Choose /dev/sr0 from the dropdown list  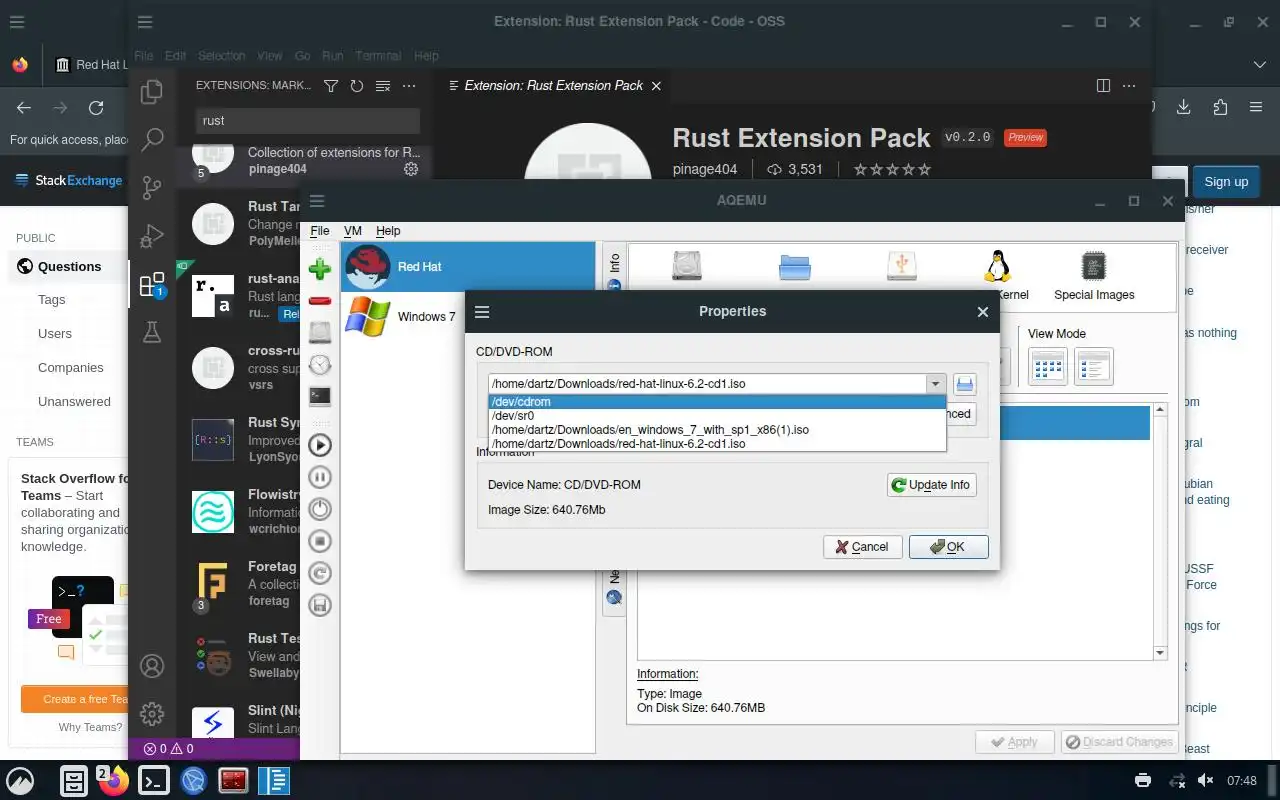click(x=716, y=416)
